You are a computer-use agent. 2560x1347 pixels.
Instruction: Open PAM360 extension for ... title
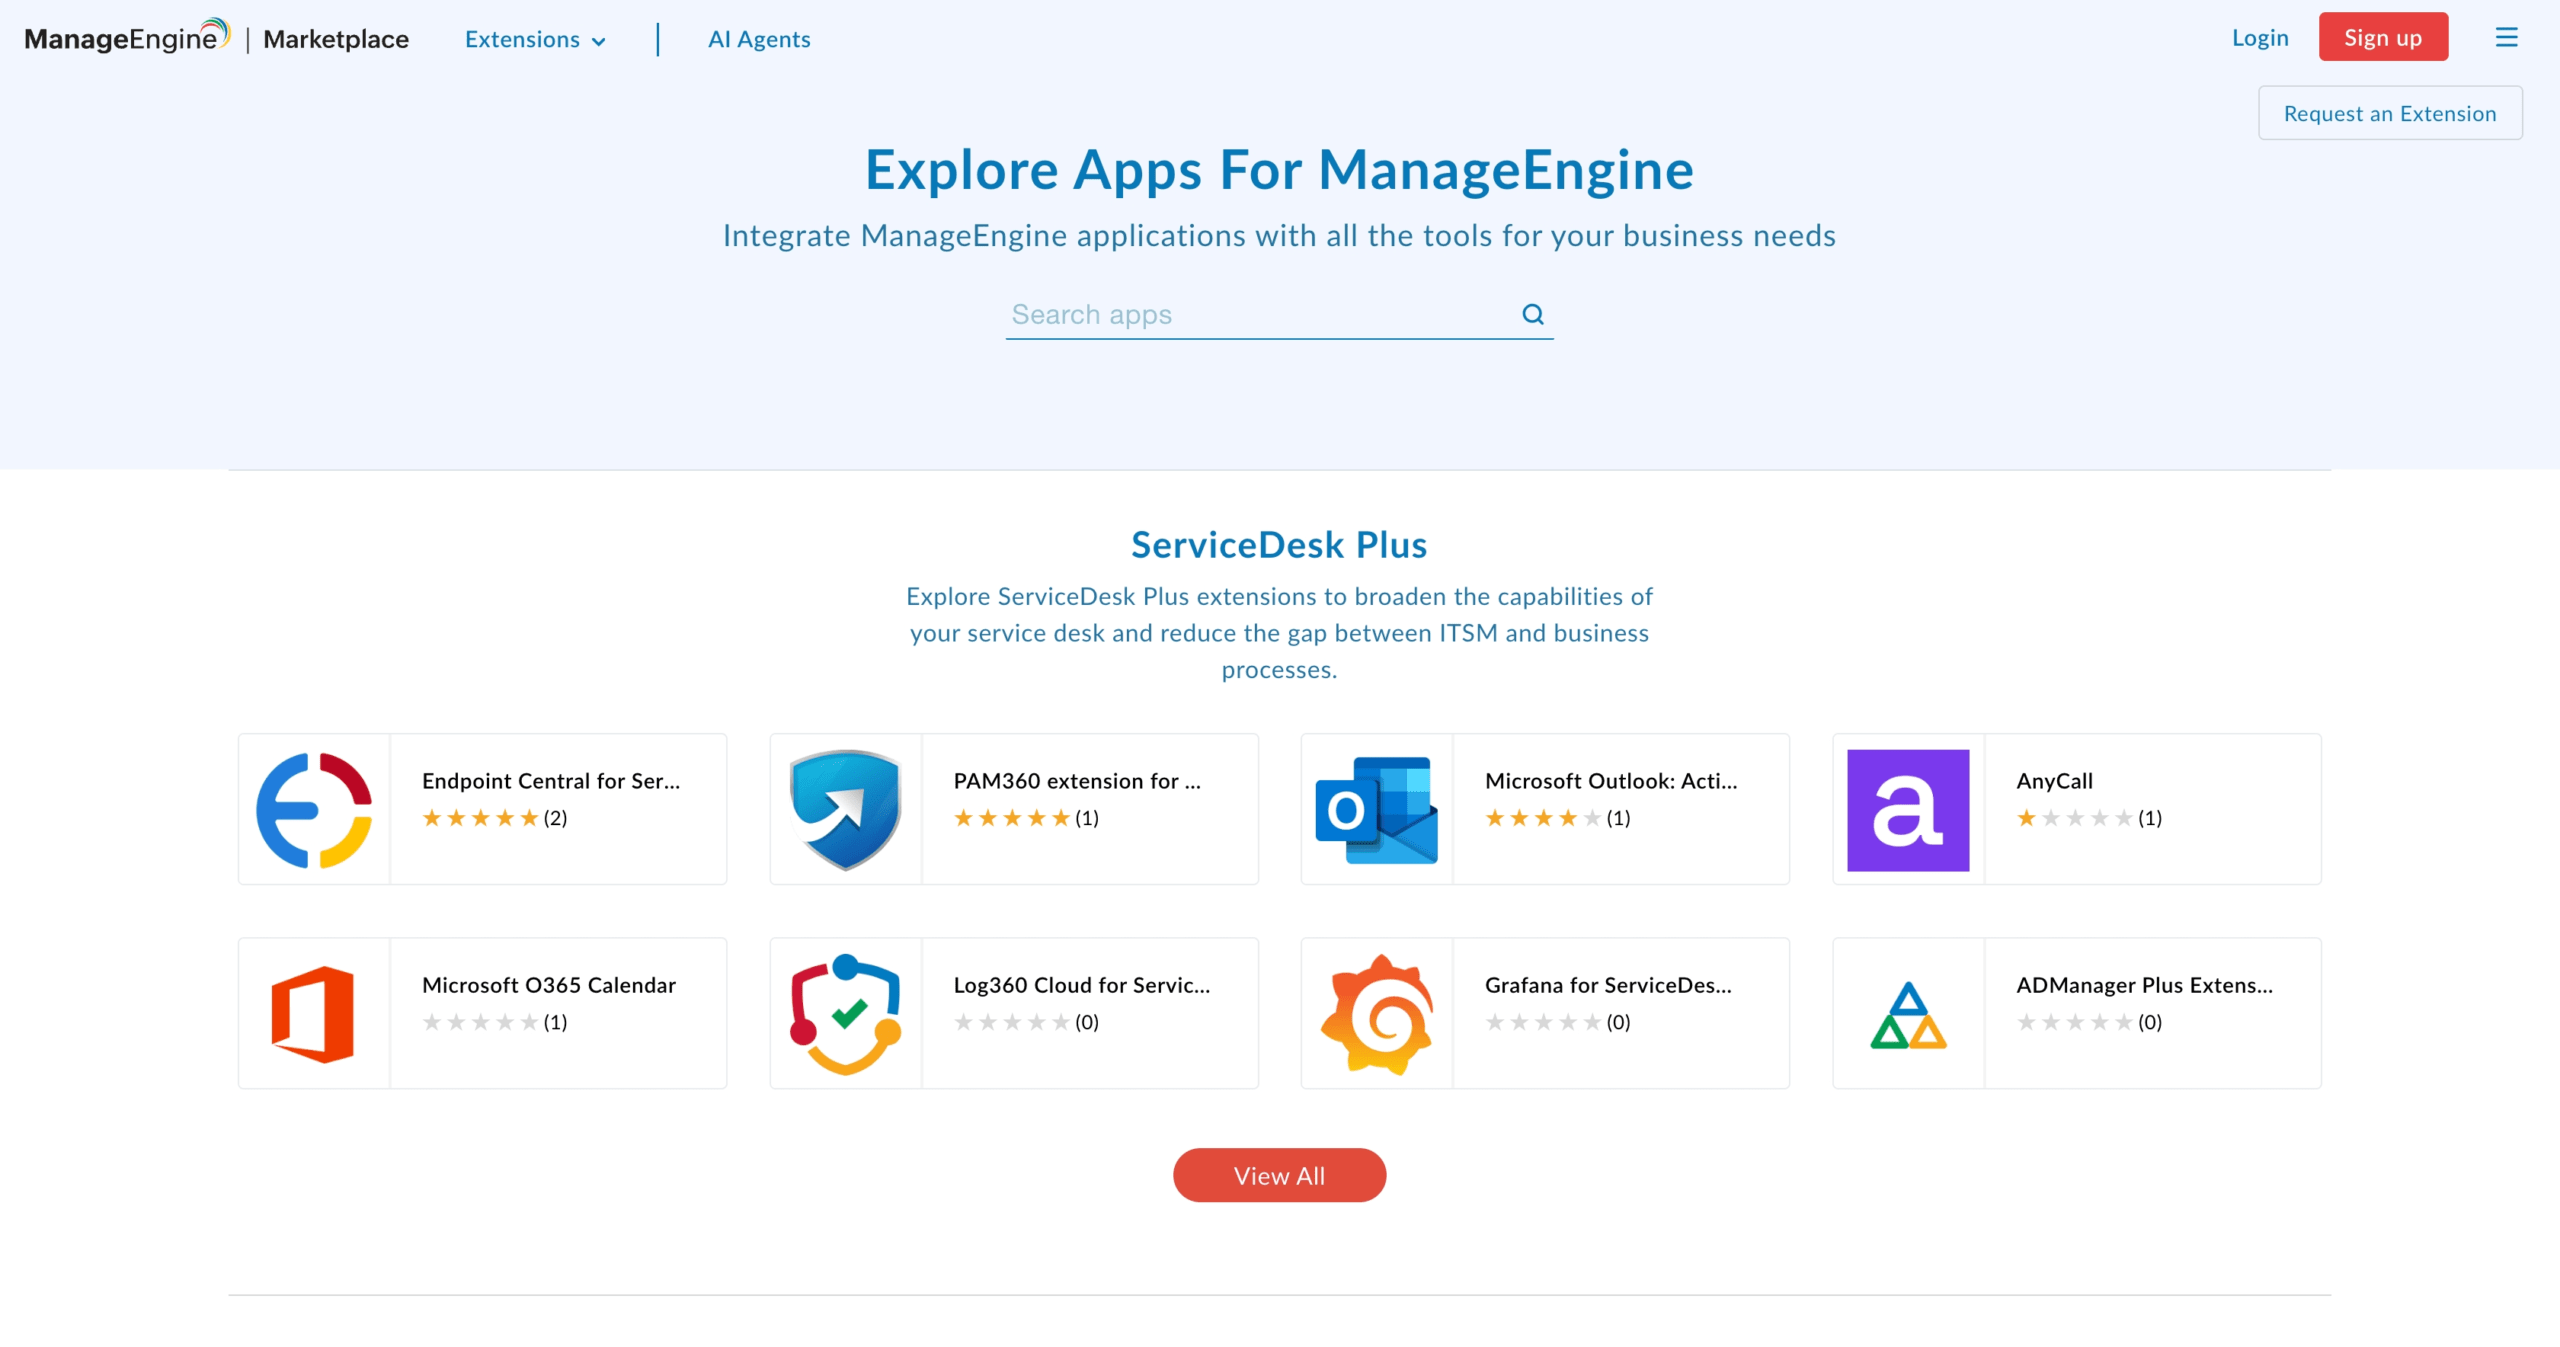pyautogui.click(x=1077, y=781)
